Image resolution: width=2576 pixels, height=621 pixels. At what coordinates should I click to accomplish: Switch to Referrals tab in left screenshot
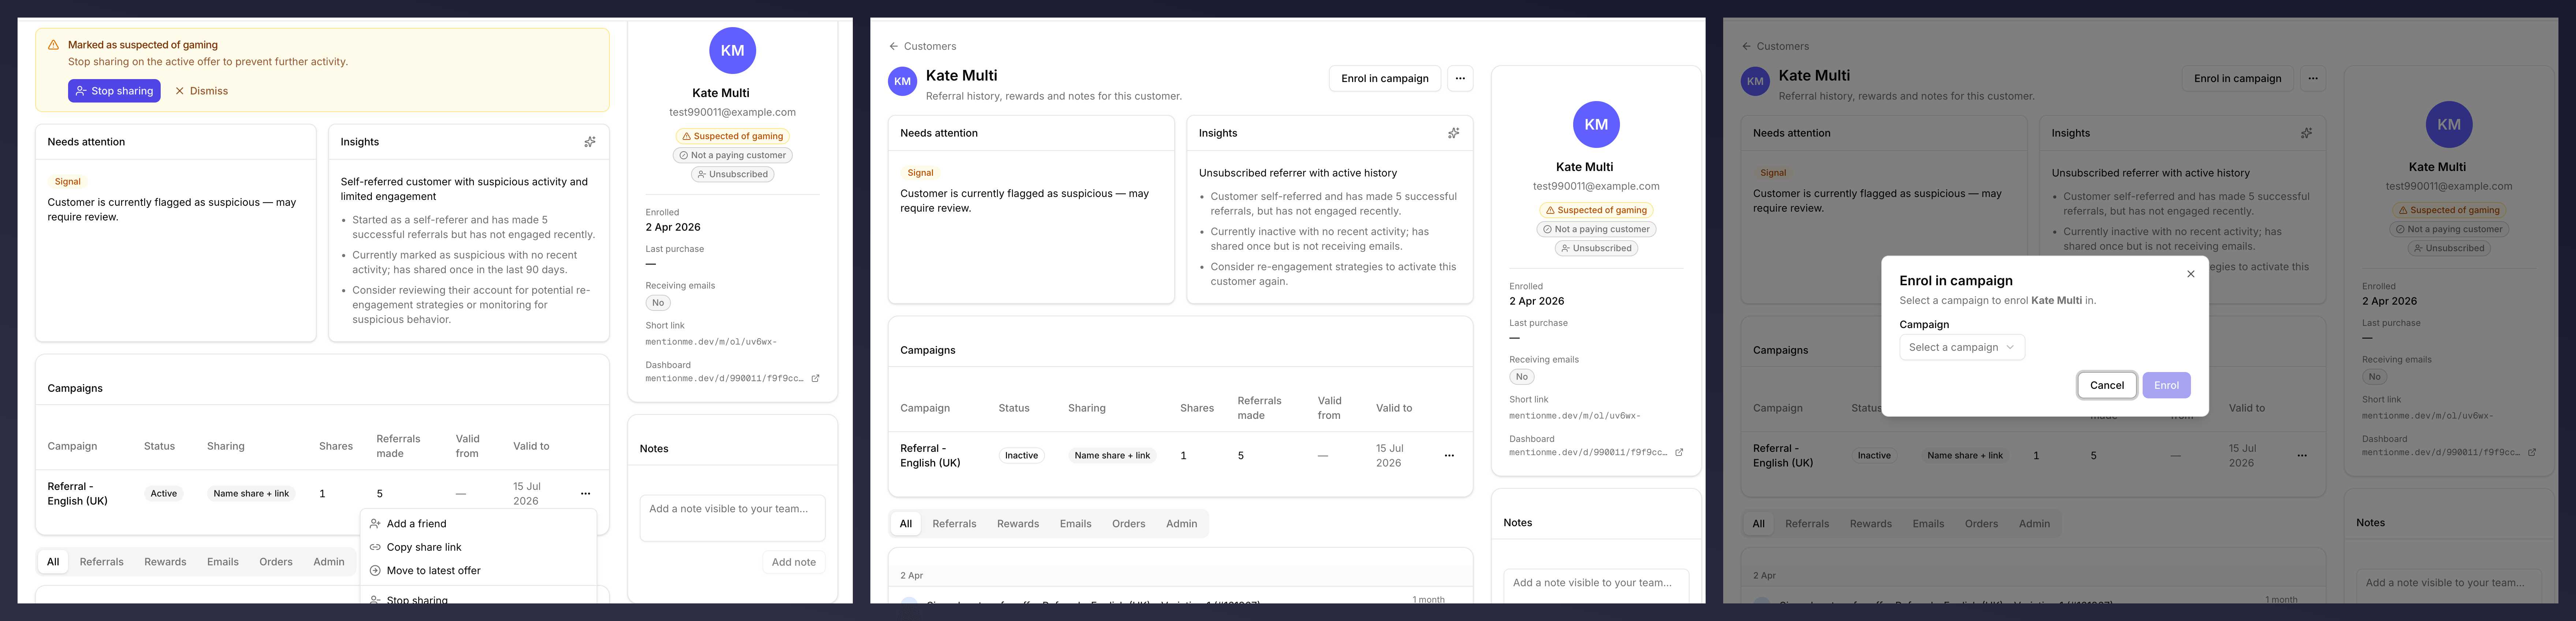[x=102, y=562]
